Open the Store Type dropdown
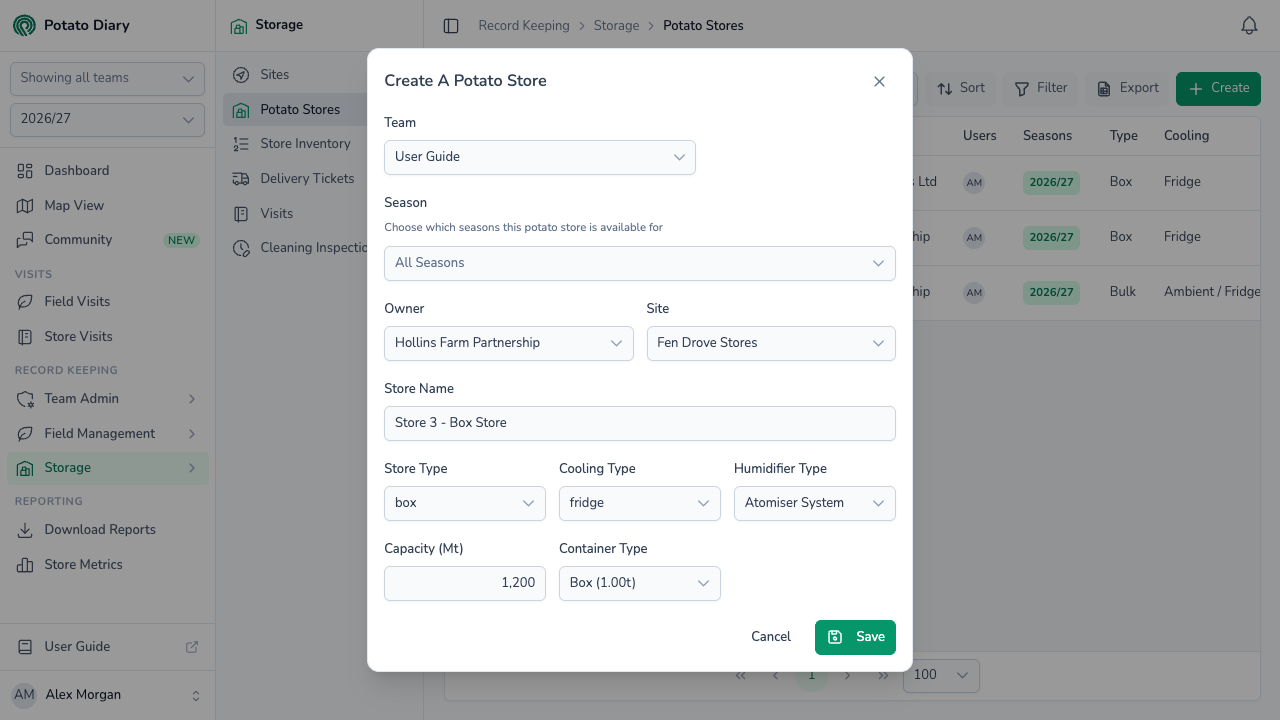Screen dimensions: 1280x720 (x=465, y=503)
